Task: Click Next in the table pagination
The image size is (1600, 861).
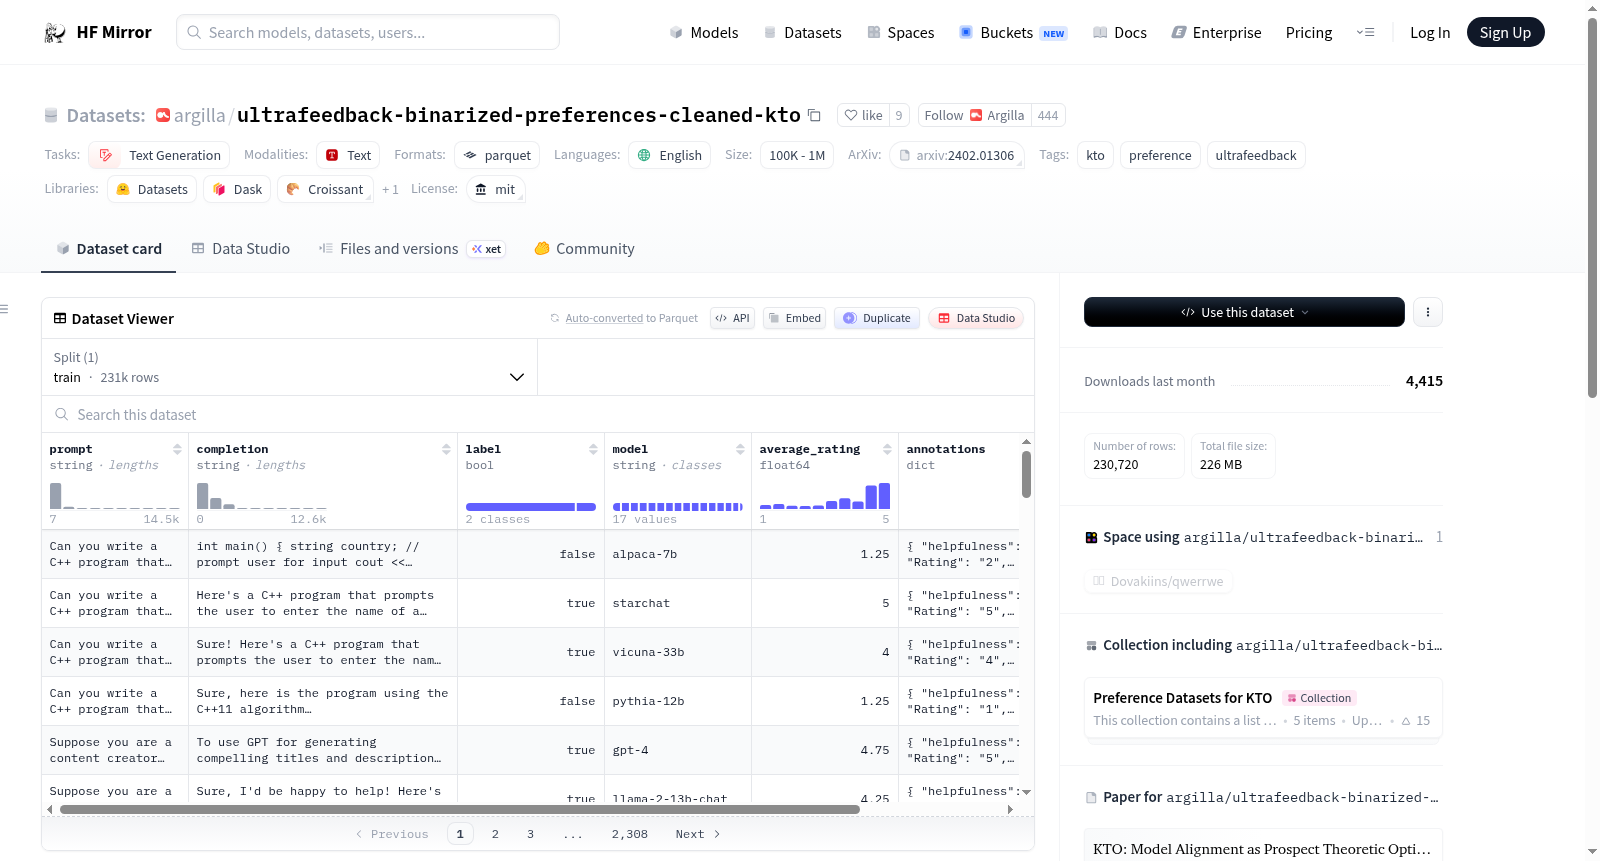Action: [698, 834]
